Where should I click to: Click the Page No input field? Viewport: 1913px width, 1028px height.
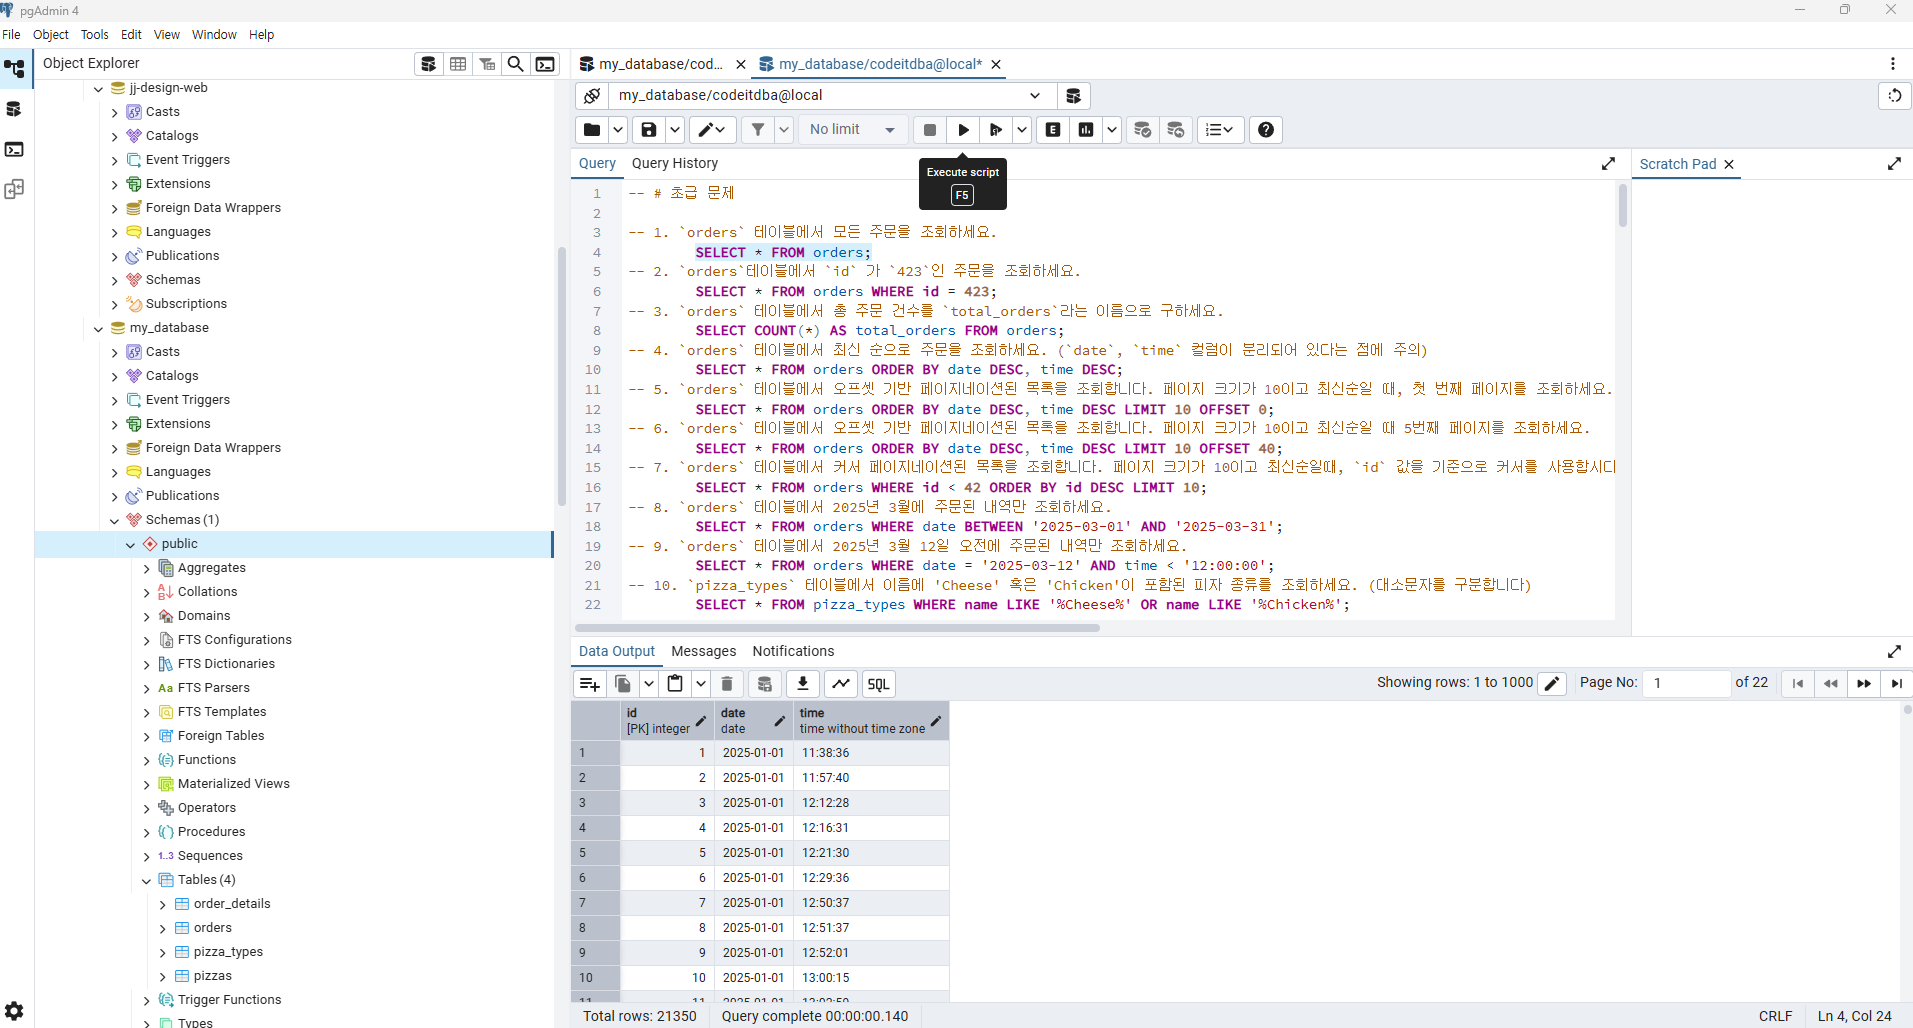click(x=1687, y=683)
